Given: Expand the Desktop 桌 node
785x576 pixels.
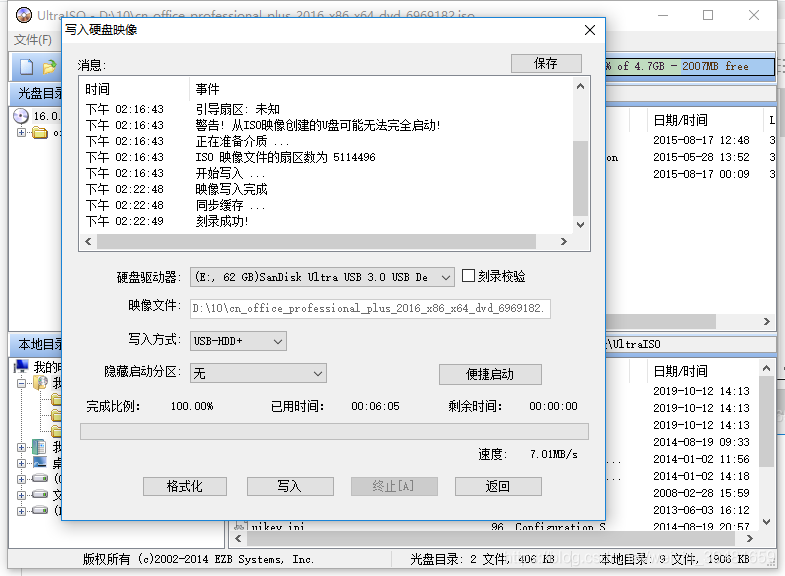Looking at the screenshot, I should (21, 463).
